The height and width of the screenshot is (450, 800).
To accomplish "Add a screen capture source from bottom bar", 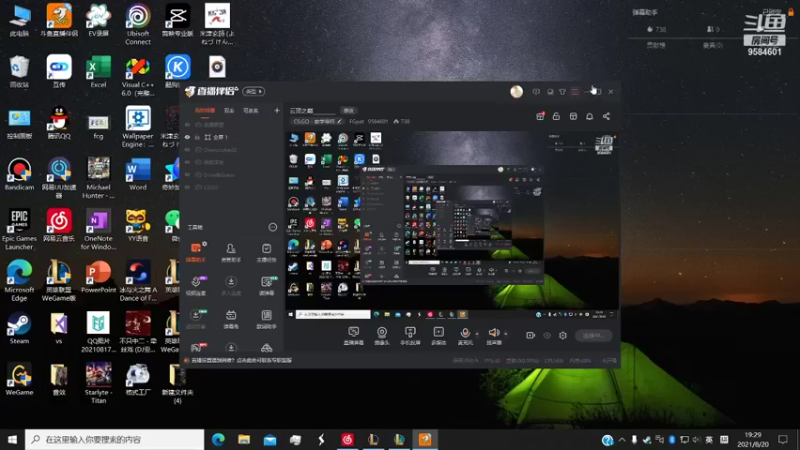I will (x=354, y=336).
